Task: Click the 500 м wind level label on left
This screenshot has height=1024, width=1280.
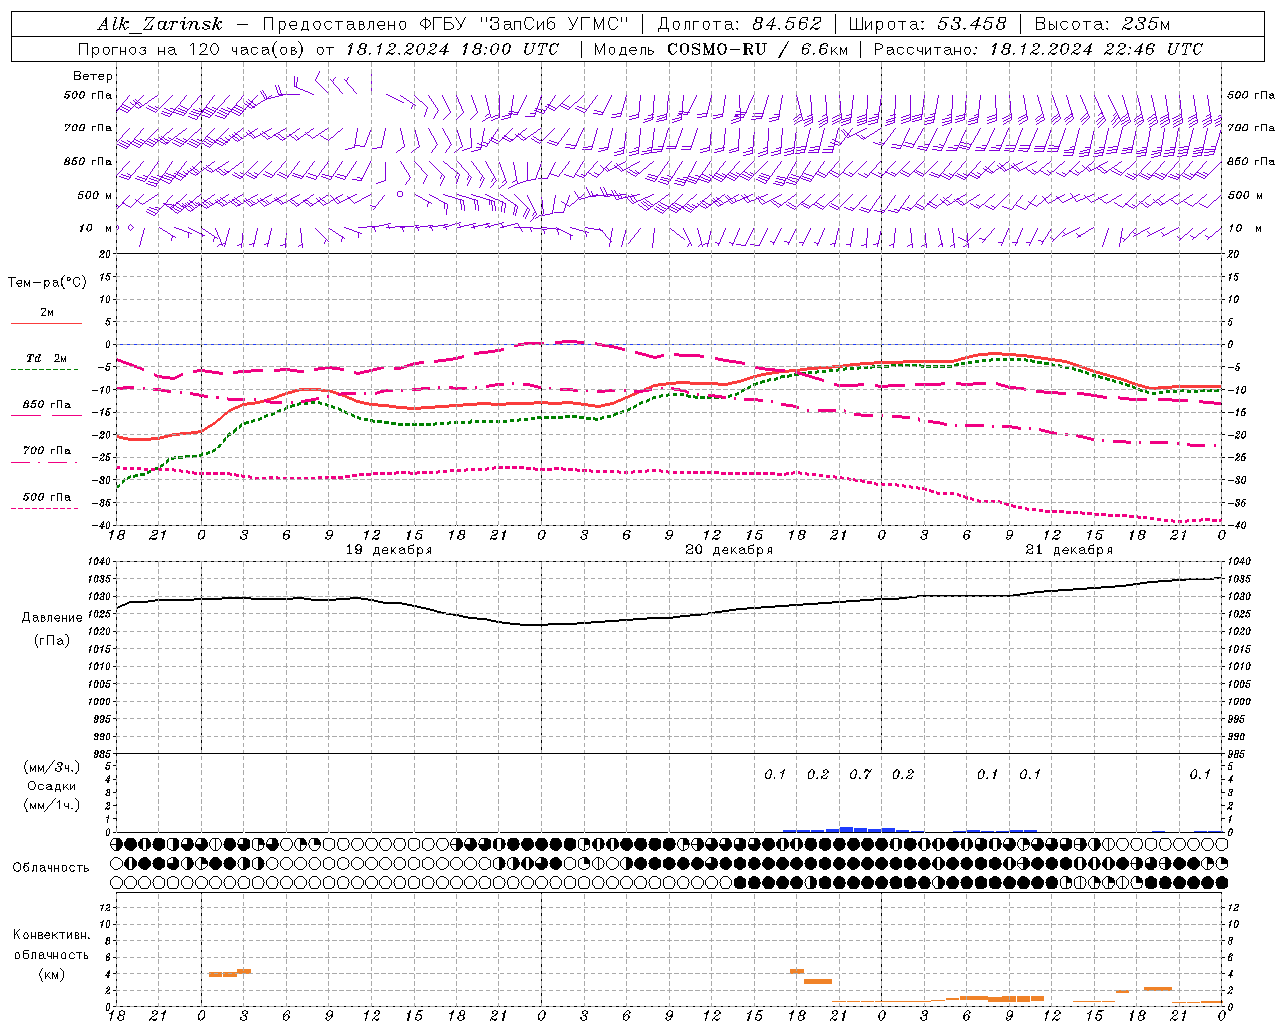Action: (x=95, y=195)
